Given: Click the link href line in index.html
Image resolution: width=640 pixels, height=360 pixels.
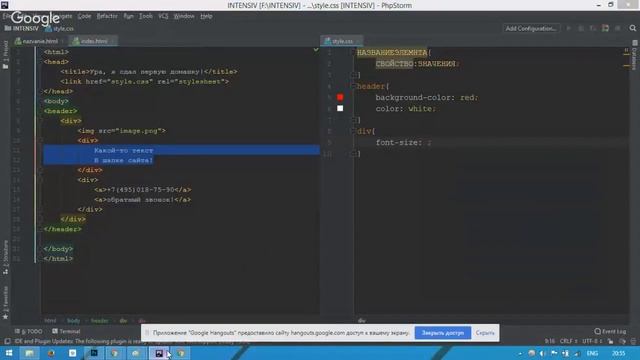Looking at the screenshot, I should tap(144, 82).
